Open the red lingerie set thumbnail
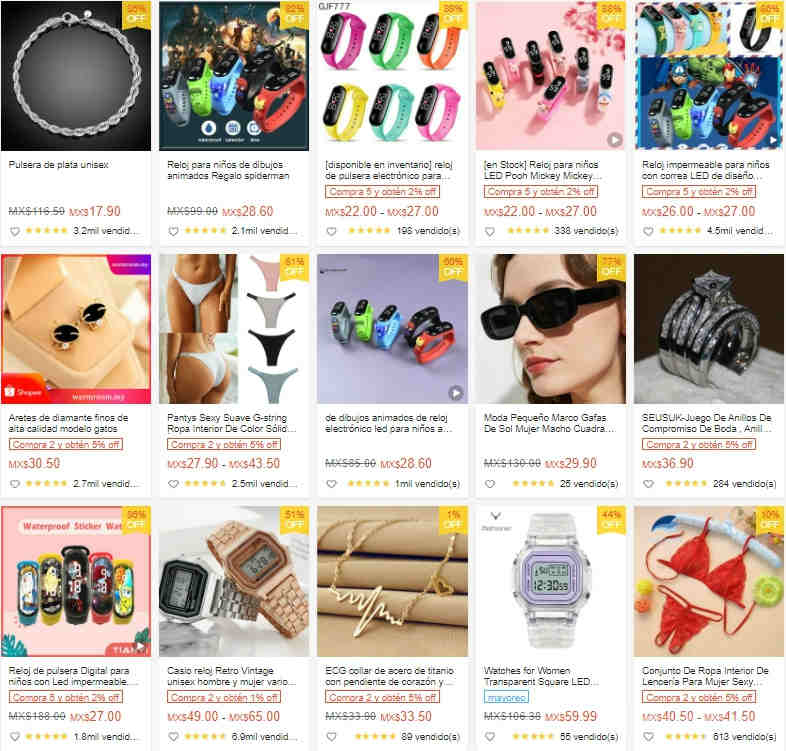The height and width of the screenshot is (751, 786). click(709, 582)
